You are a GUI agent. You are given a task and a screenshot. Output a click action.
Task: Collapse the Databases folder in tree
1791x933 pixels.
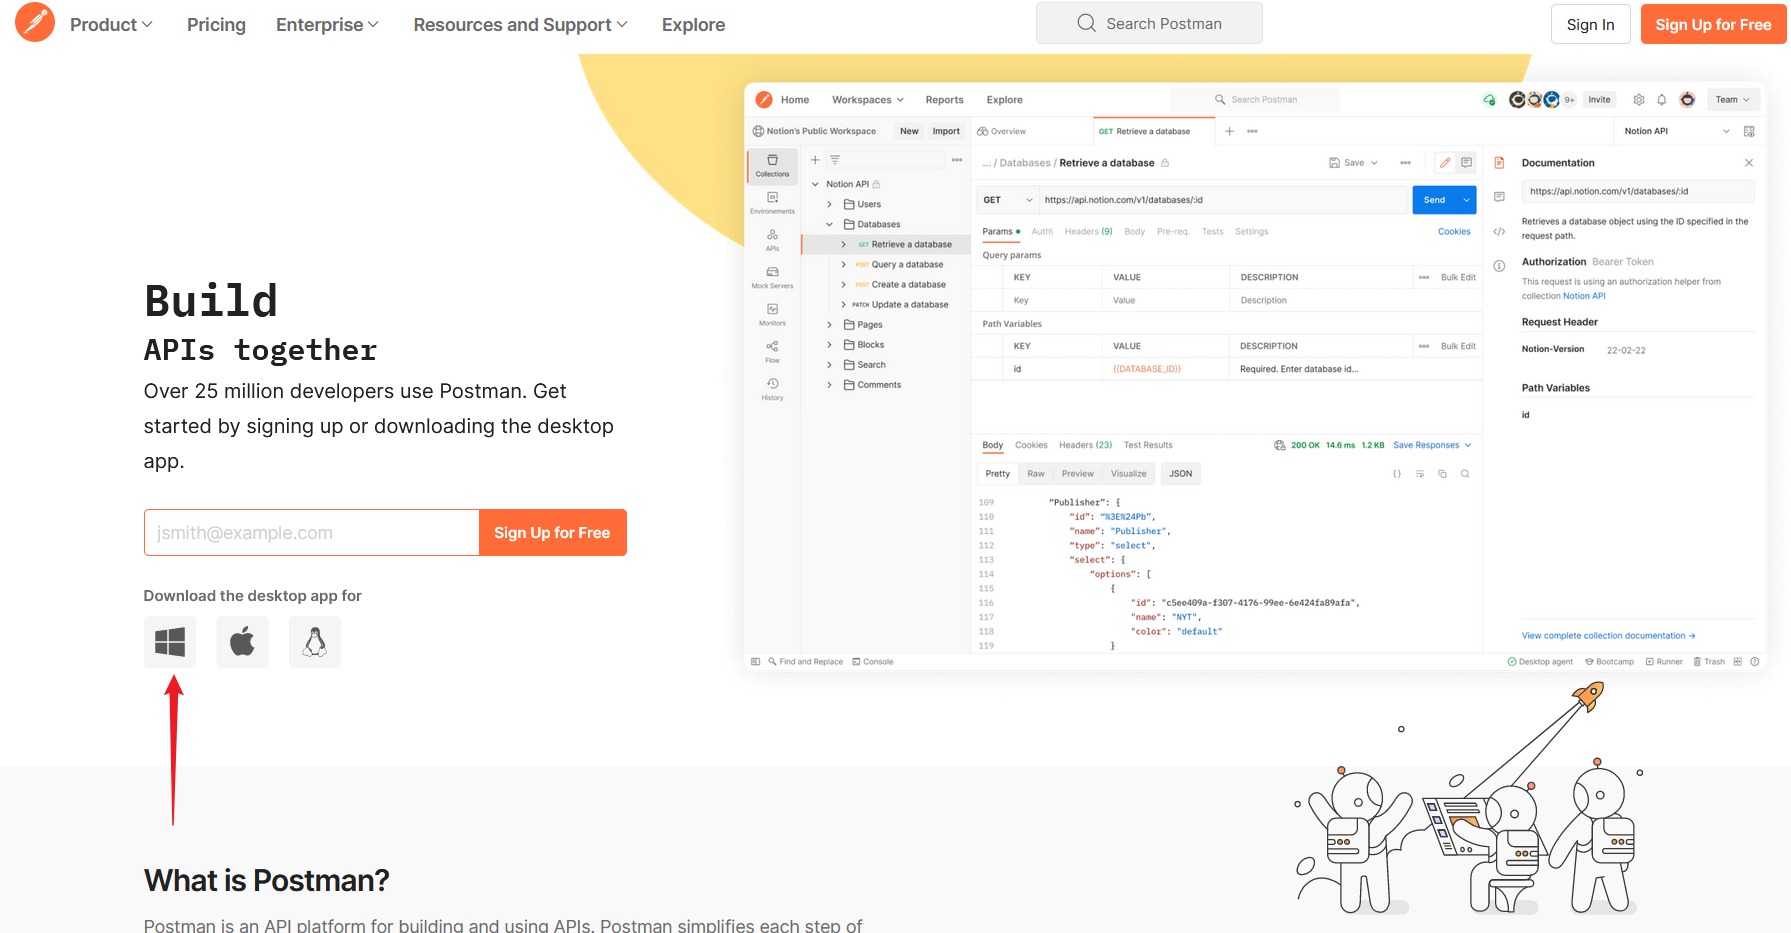point(829,224)
